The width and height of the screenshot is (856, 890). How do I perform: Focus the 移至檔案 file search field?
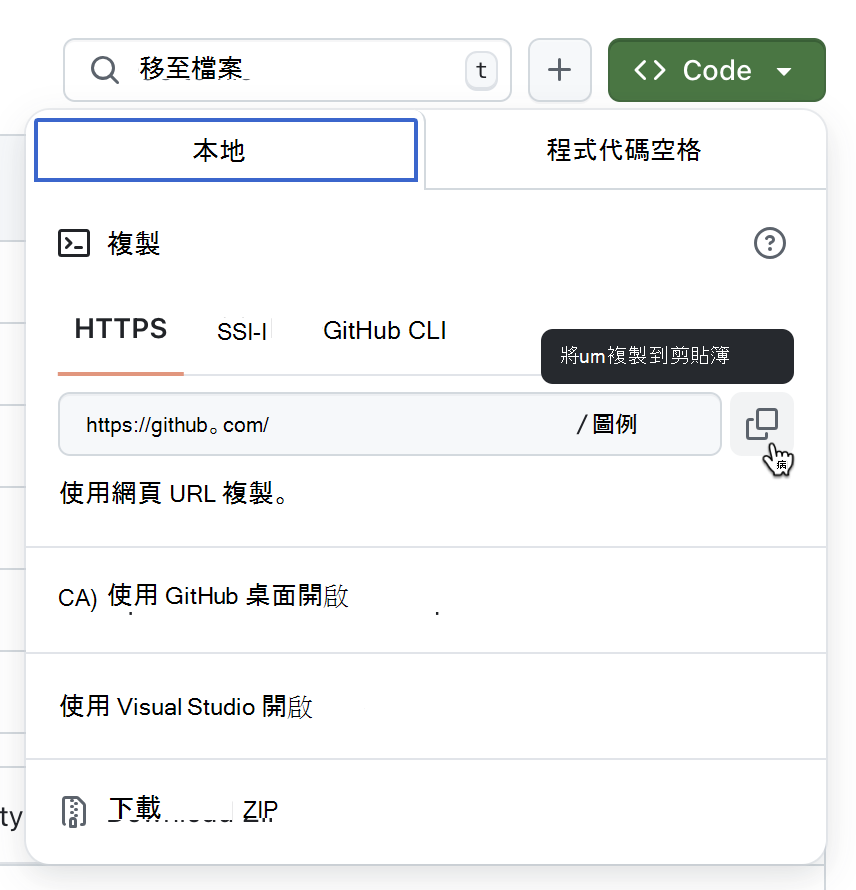click(x=287, y=70)
